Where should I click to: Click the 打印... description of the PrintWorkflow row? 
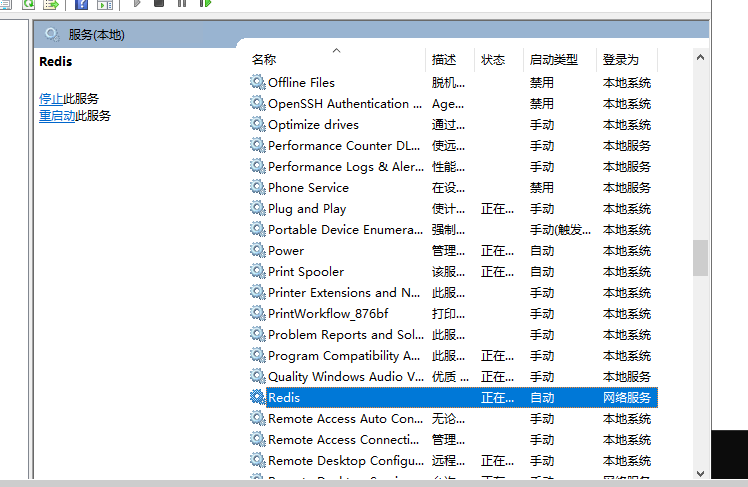tap(448, 313)
